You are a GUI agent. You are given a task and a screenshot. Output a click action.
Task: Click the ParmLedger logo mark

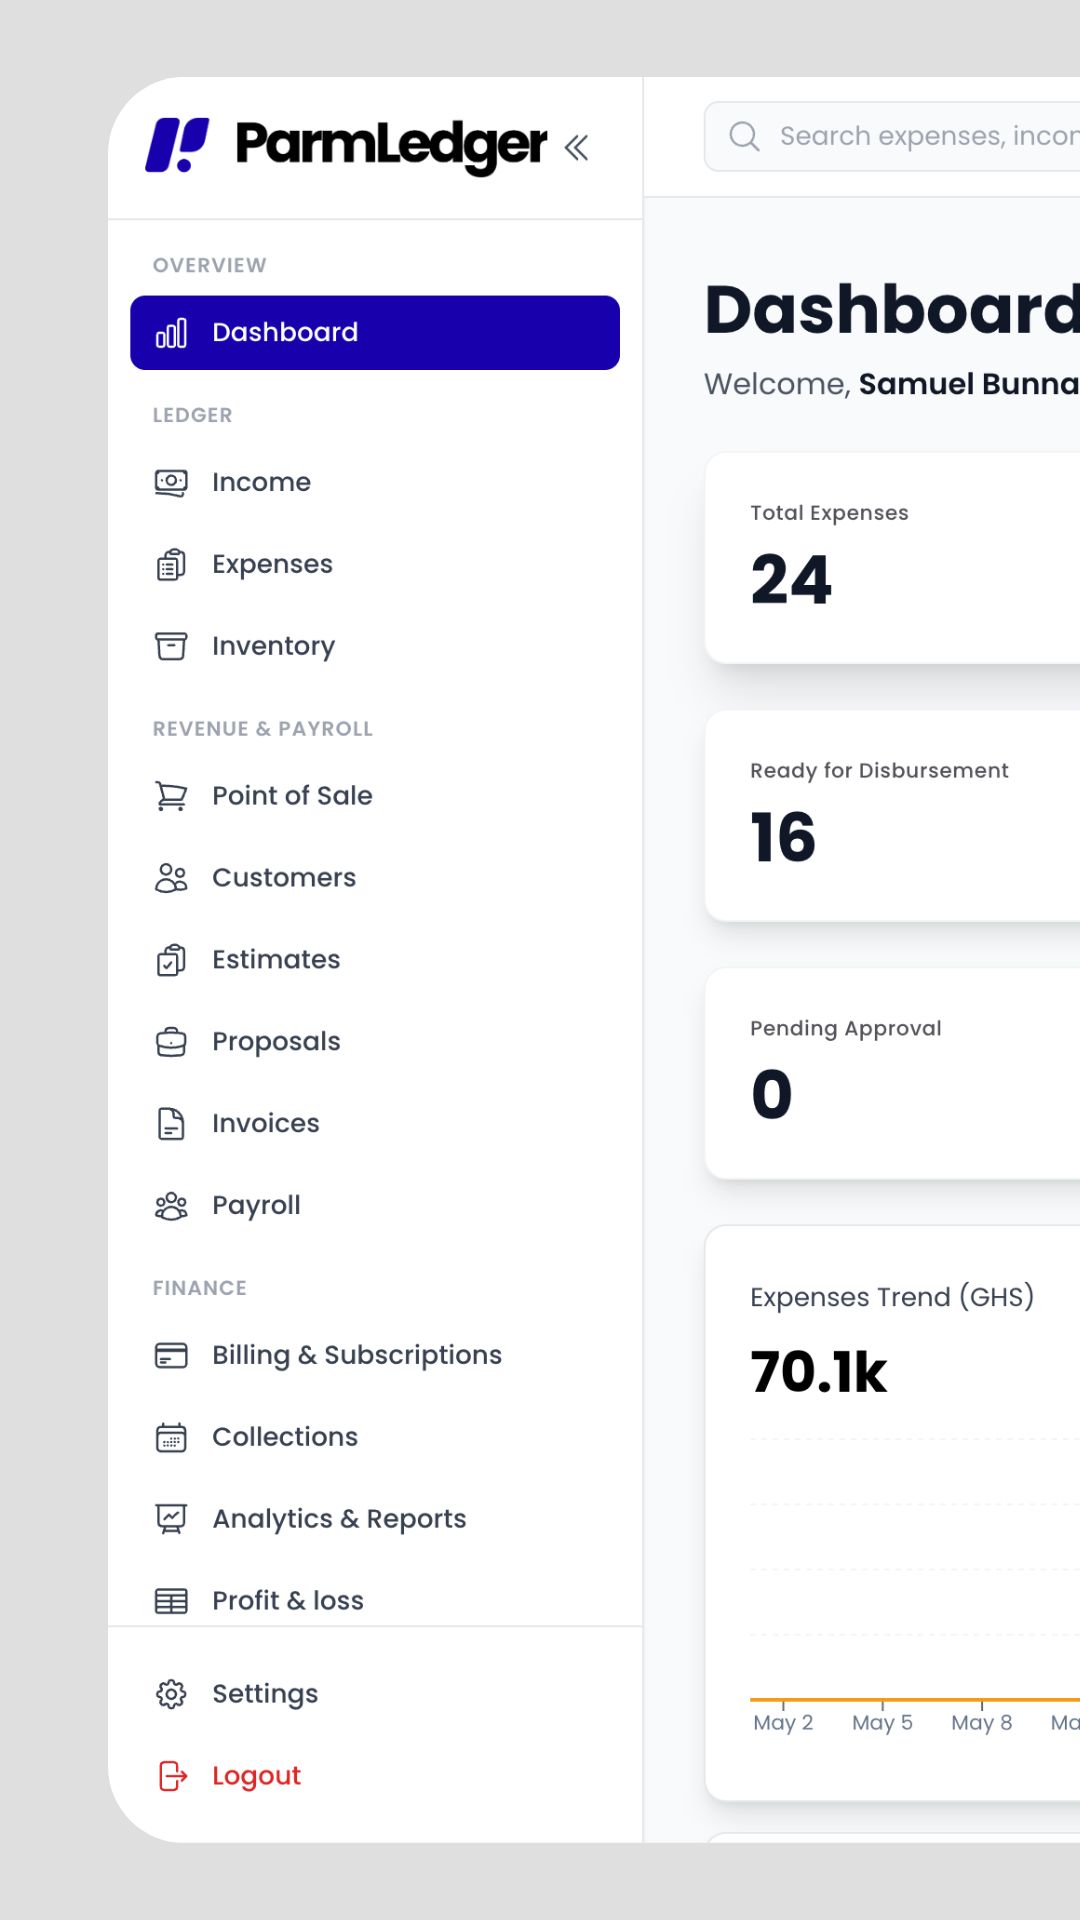(x=177, y=145)
